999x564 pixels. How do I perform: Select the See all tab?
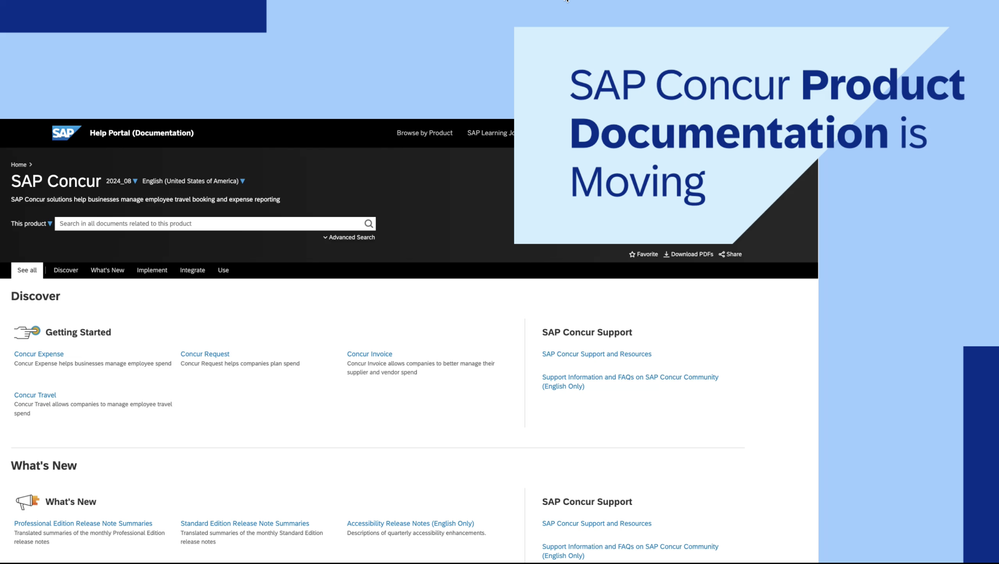pyautogui.click(x=27, y=270)
